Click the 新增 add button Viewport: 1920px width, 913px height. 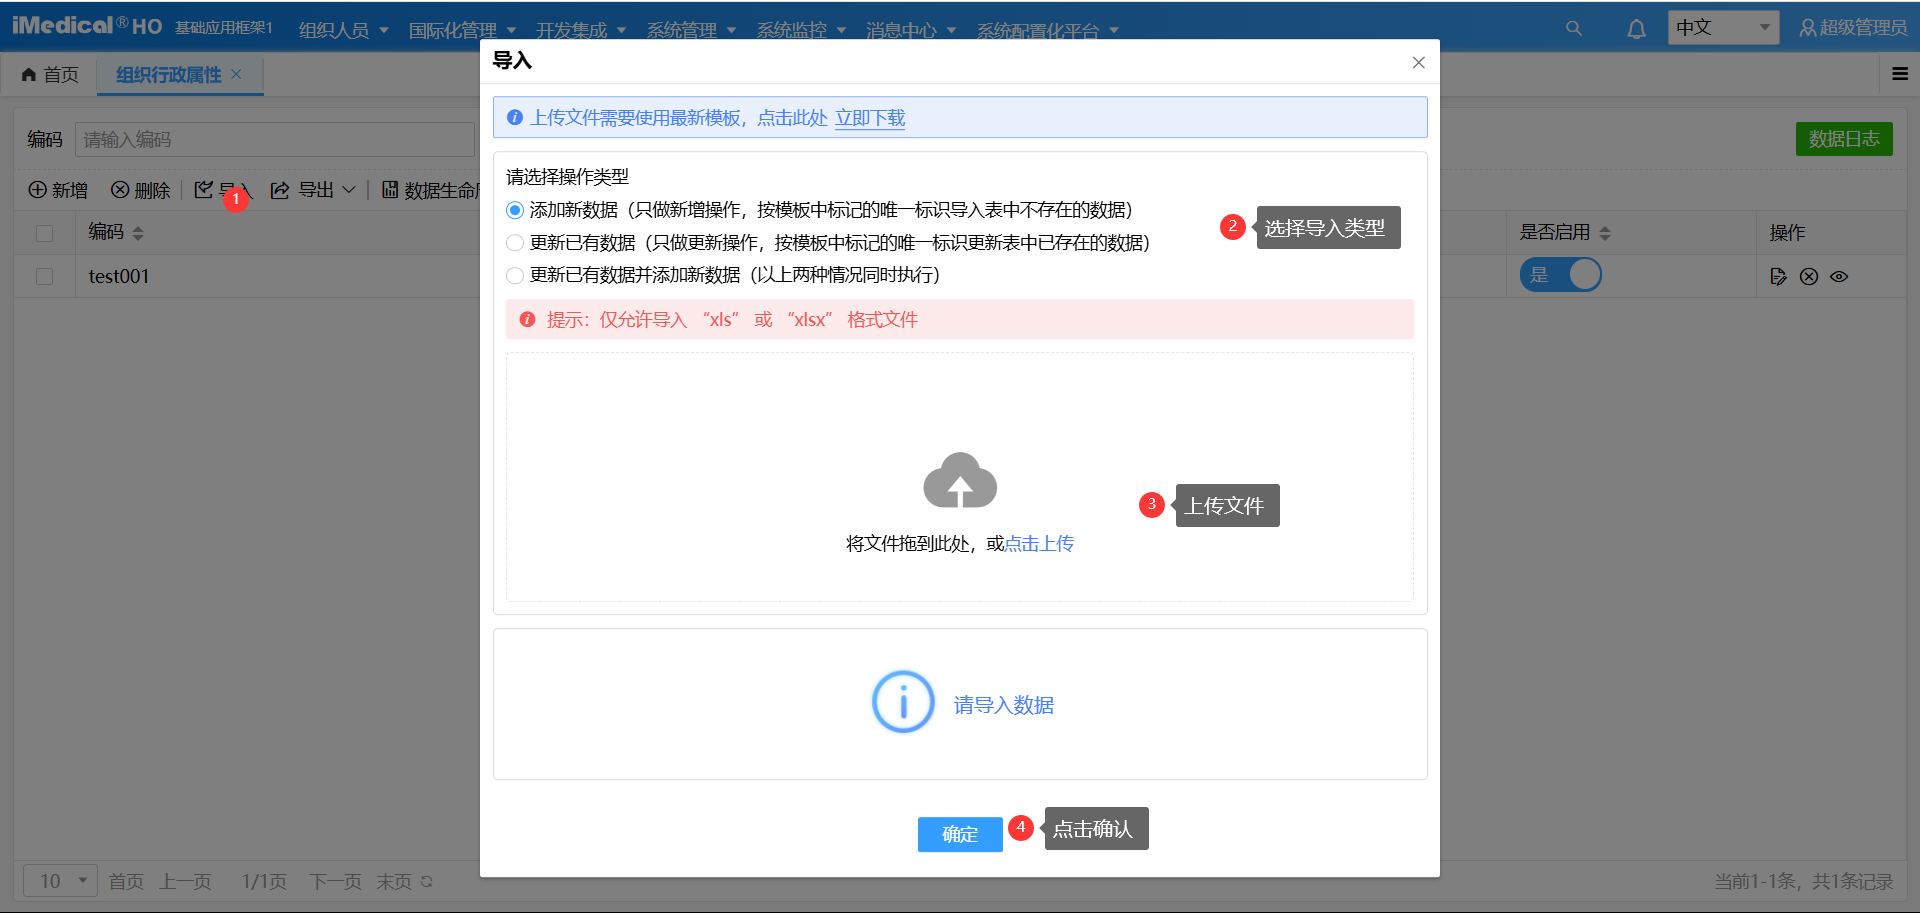[x=58, y=190]
